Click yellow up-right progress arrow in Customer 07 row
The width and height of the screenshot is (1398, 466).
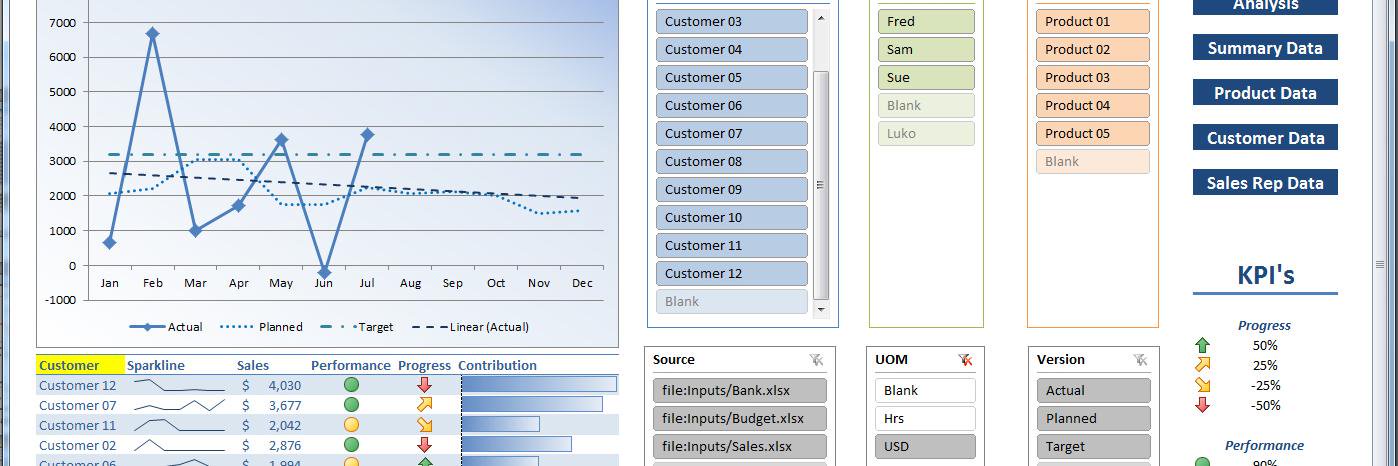point(424,405)
